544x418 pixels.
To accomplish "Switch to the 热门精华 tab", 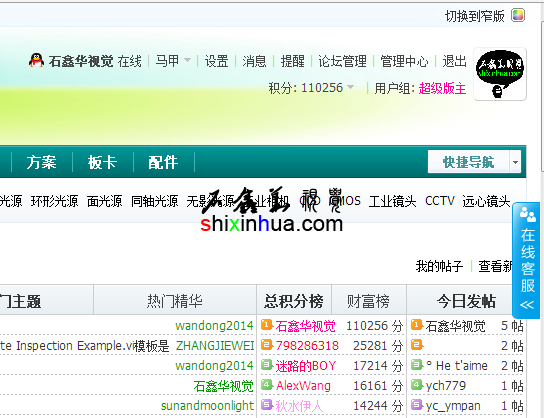I will coord(175,301).
